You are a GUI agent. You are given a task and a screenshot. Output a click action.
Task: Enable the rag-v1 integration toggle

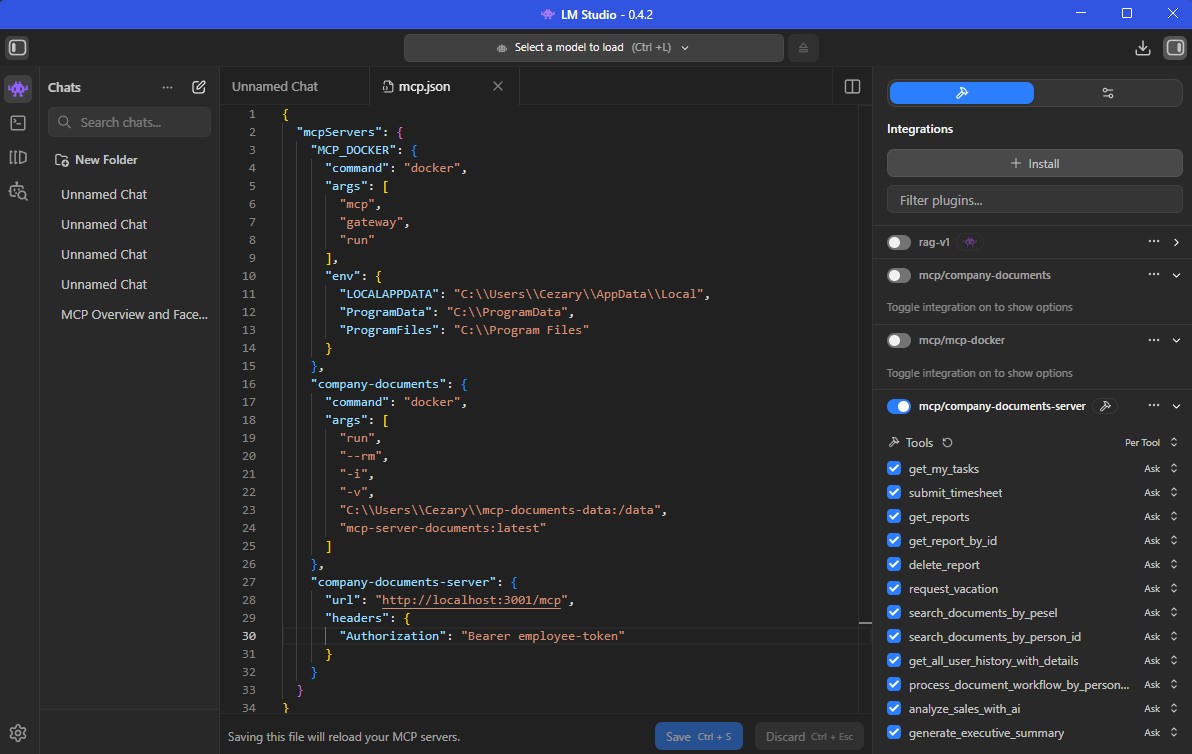[x=899, y=242]
